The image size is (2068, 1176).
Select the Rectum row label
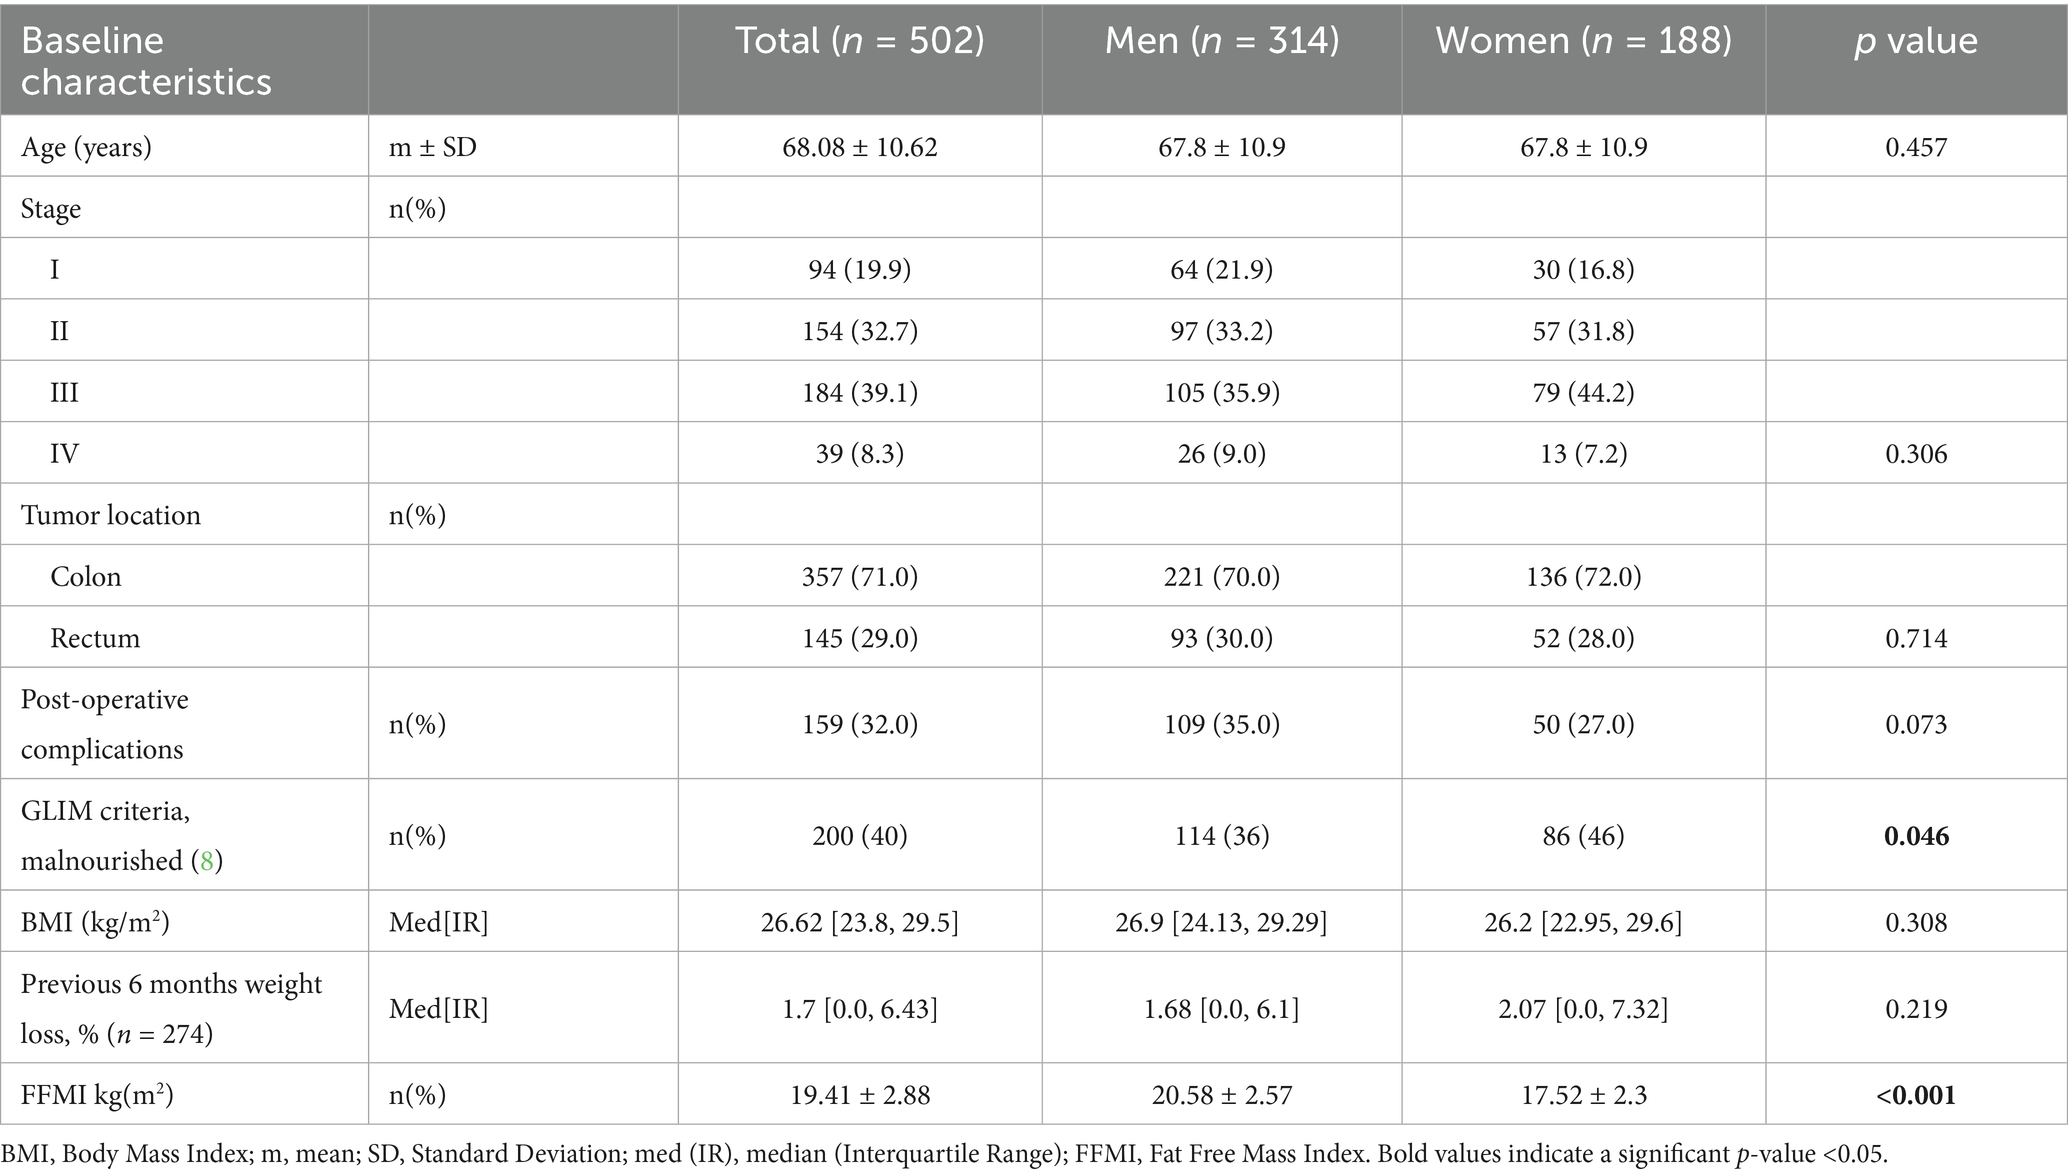pyautogui.click(x=95, y=639)
